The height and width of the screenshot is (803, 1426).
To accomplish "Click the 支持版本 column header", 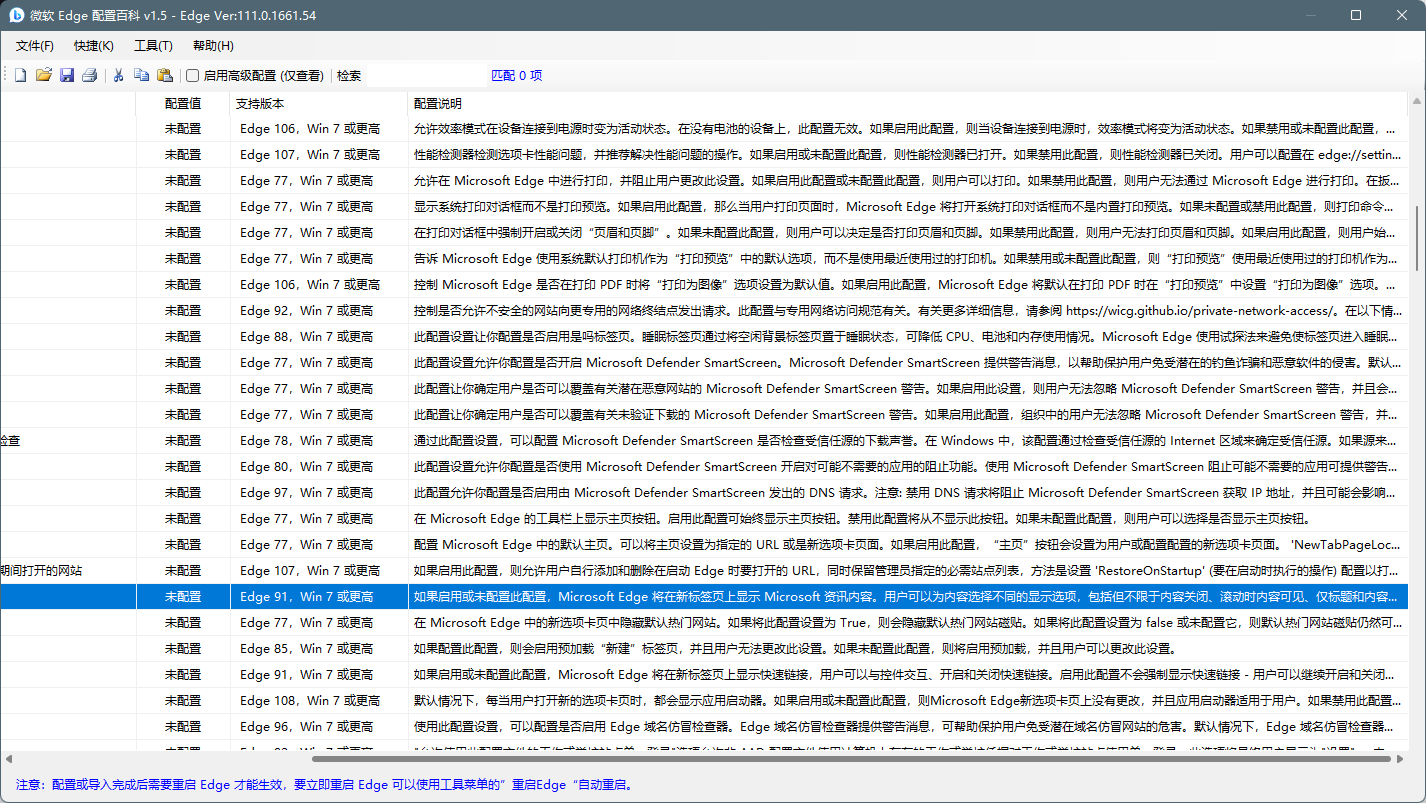I will [319, 103].
